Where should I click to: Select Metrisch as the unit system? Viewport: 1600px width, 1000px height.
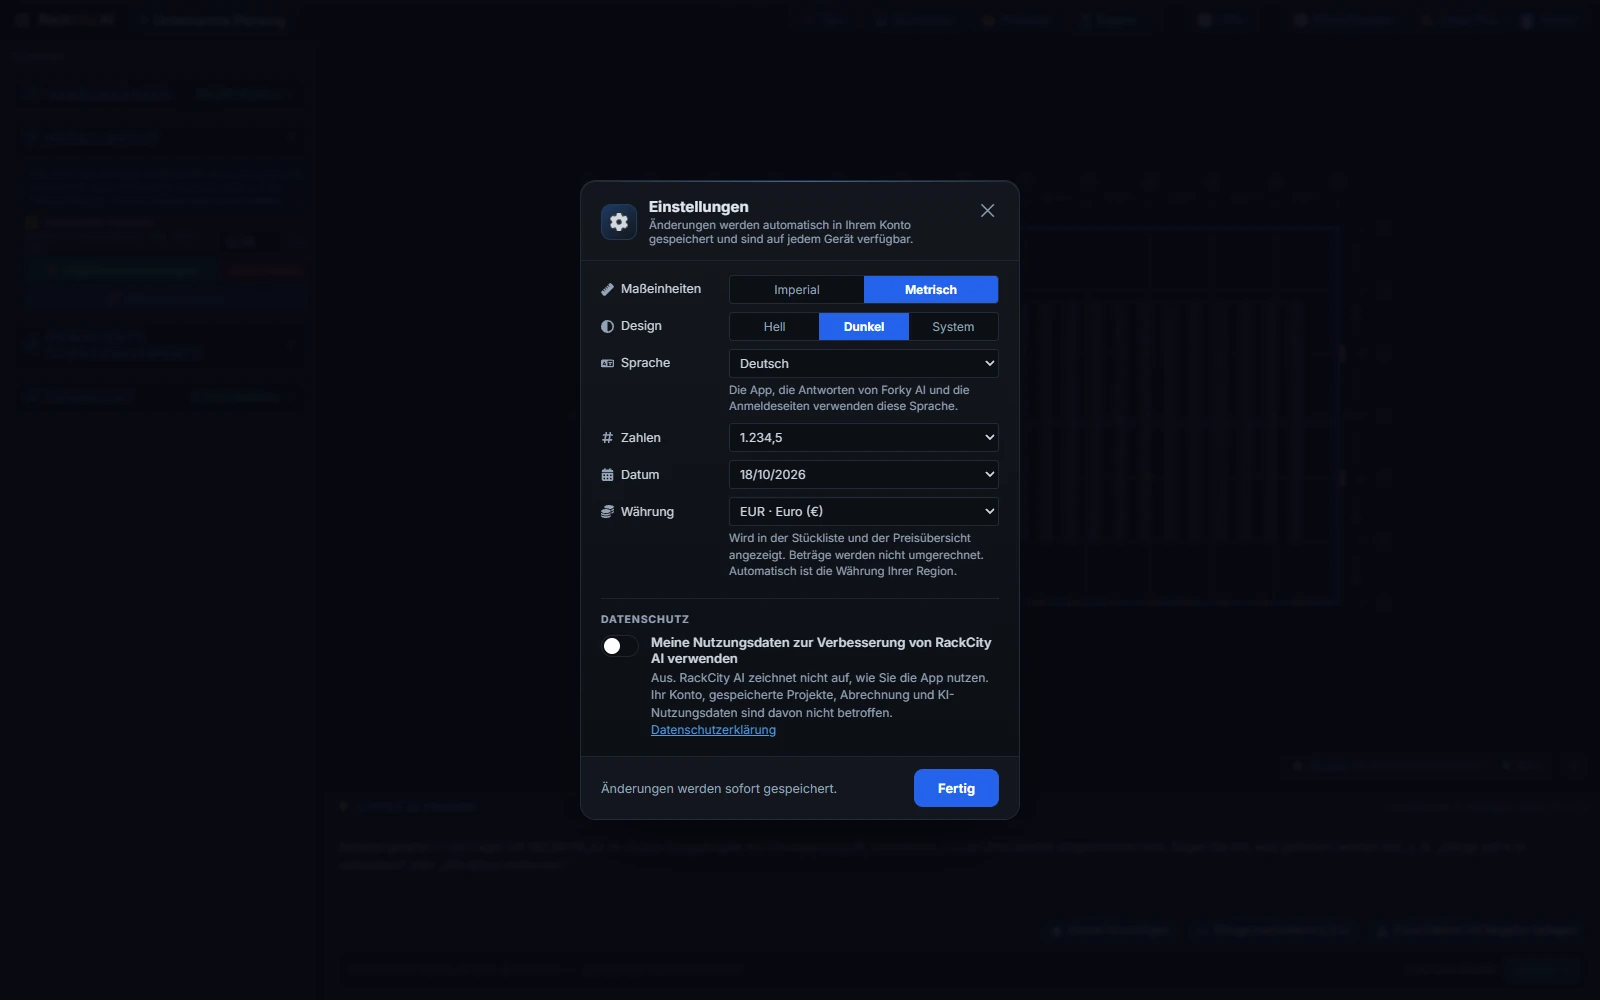pos(931,290)
